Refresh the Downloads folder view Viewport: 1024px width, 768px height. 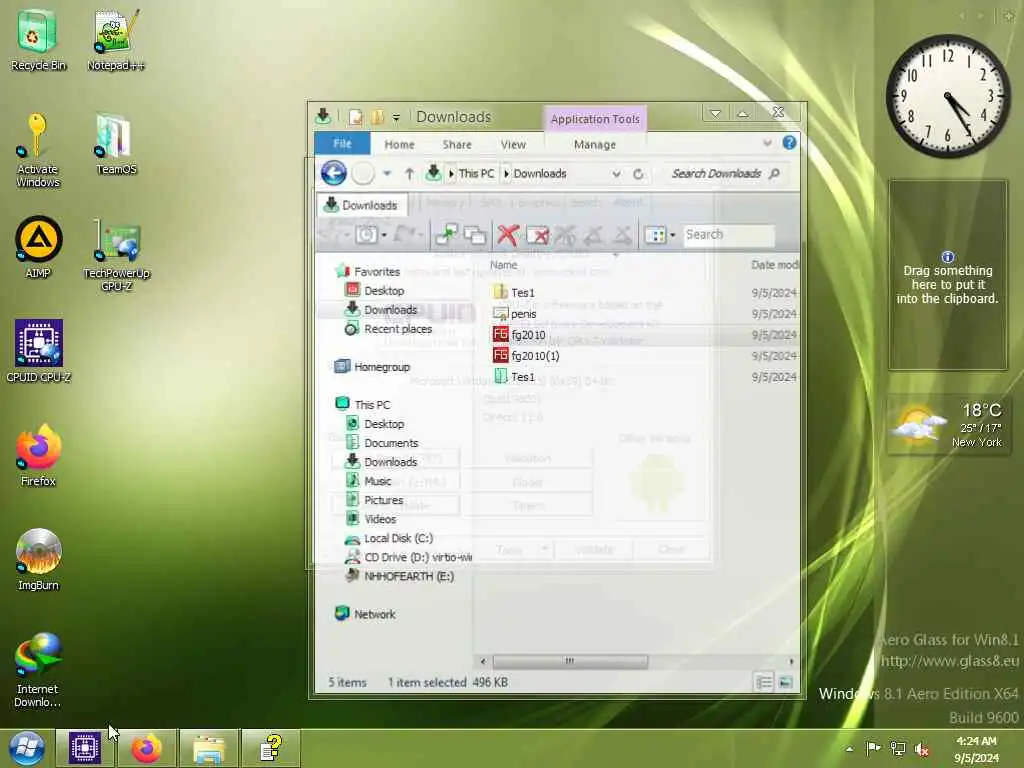[638, 174]
